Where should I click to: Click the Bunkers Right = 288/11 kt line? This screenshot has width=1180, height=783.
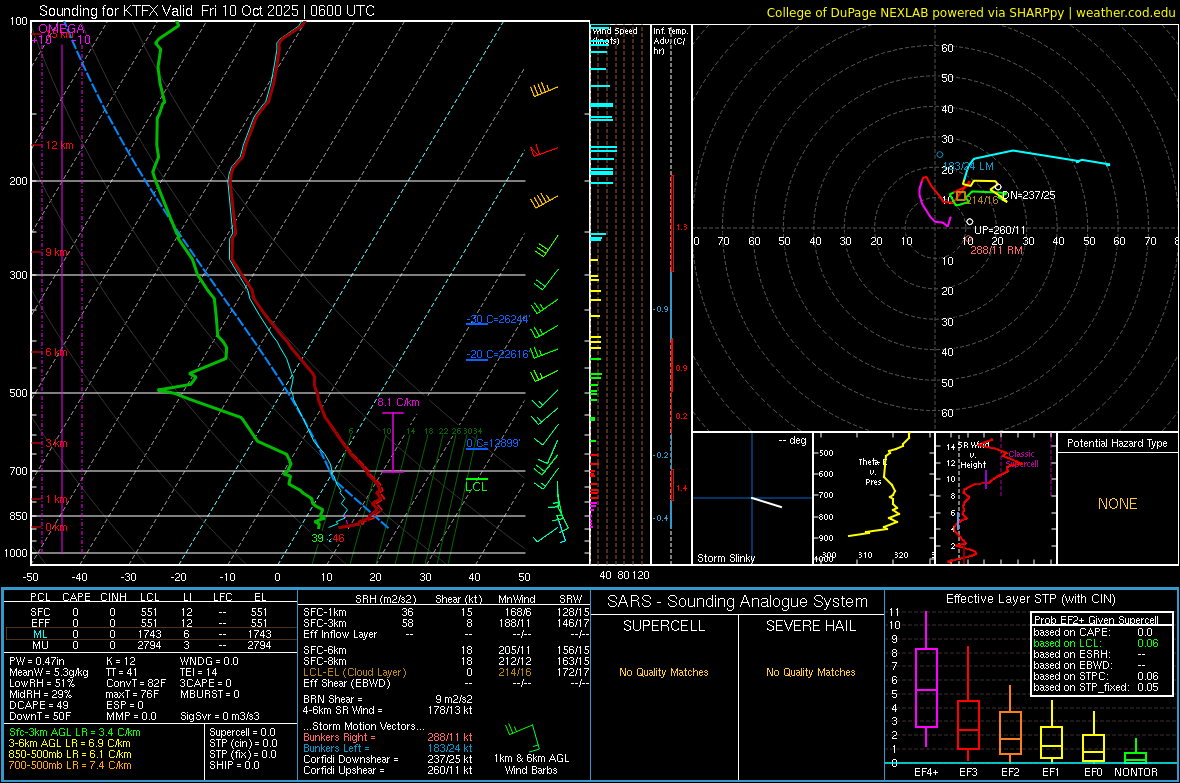(388, 737)
